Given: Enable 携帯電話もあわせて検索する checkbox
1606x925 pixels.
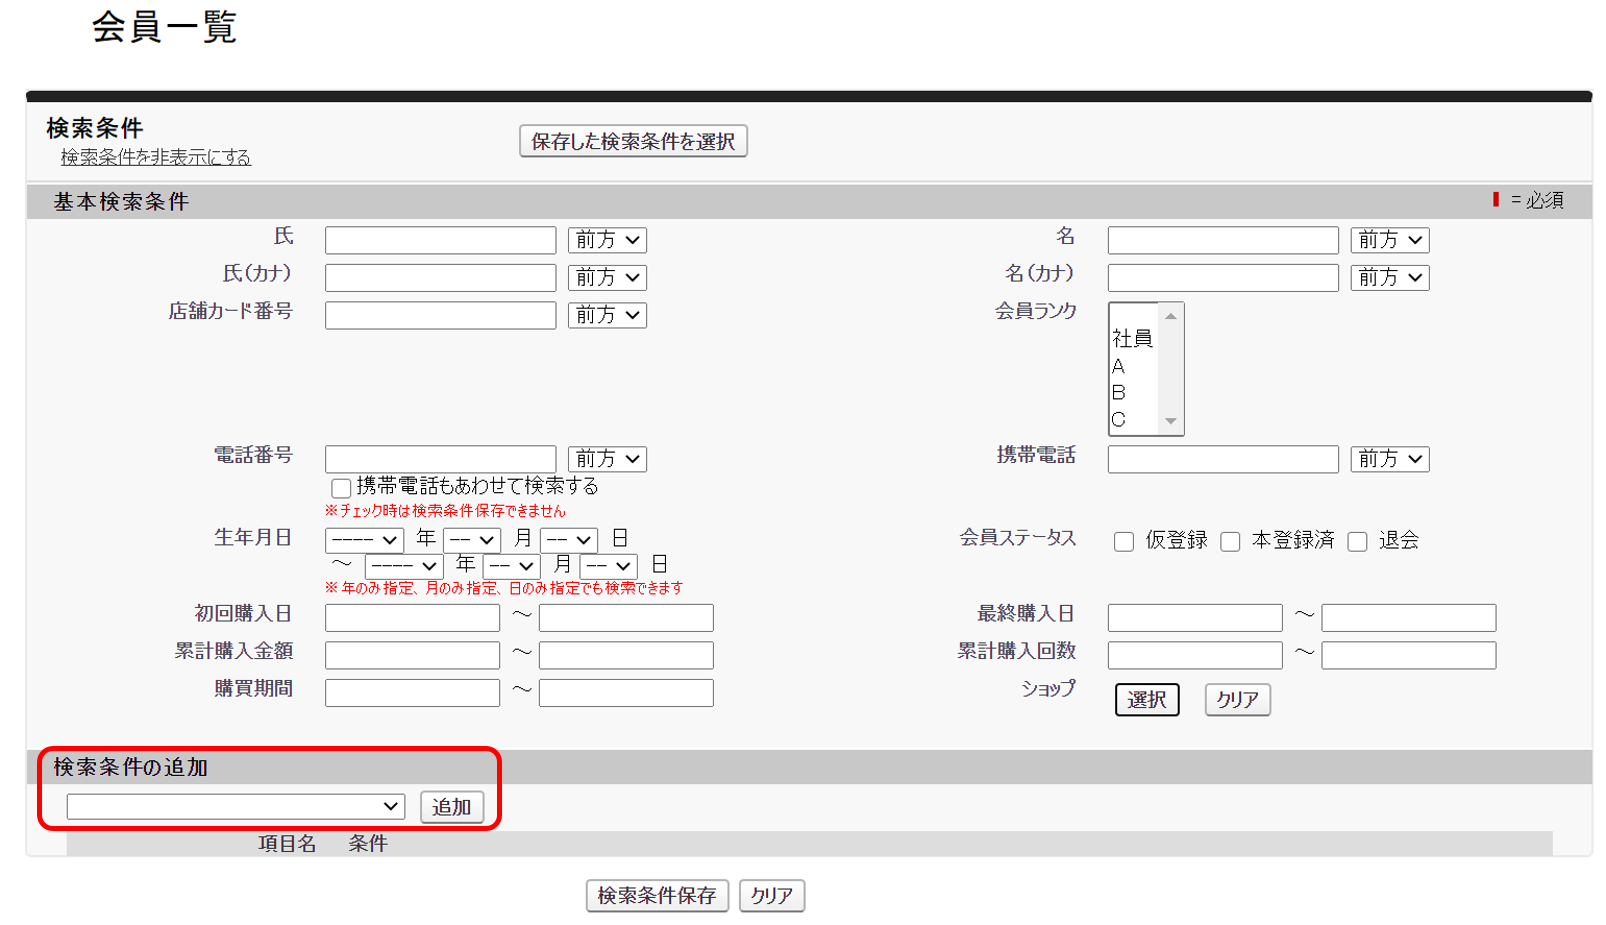Looking at the screenshot, I should point(340,487).
